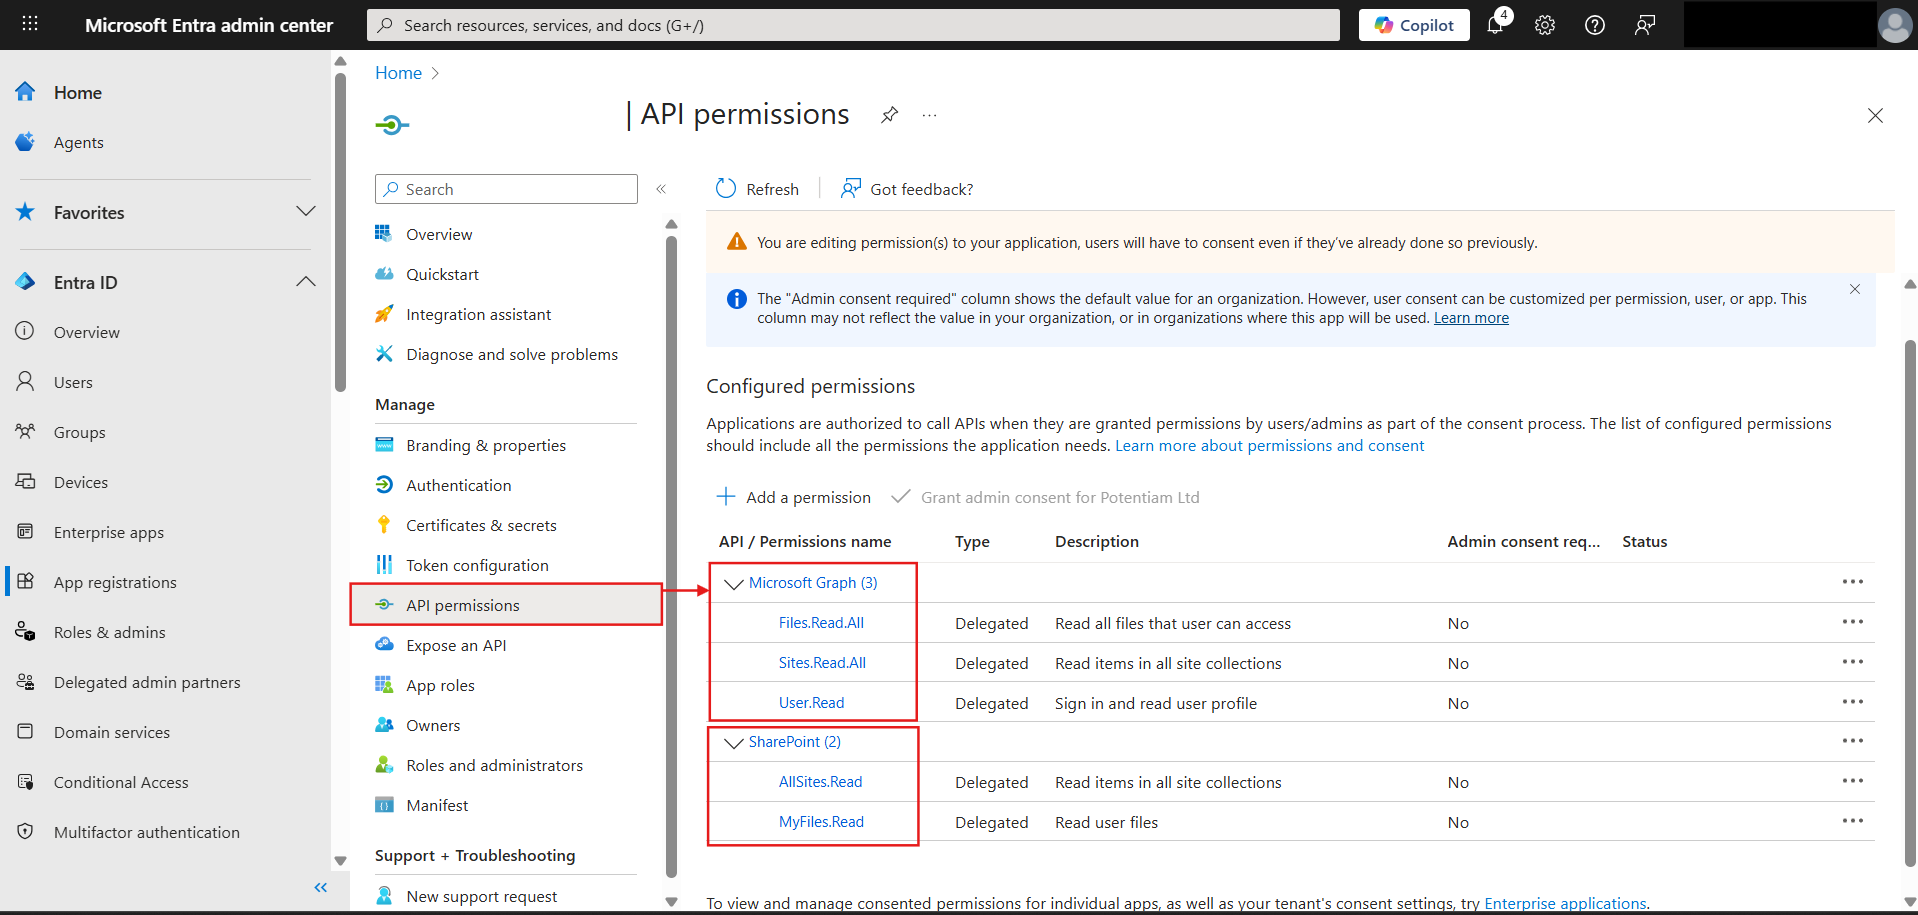Screen dimensions: 1918x915
Task: Open the Copilot button
Action: tap(1414, 25)
